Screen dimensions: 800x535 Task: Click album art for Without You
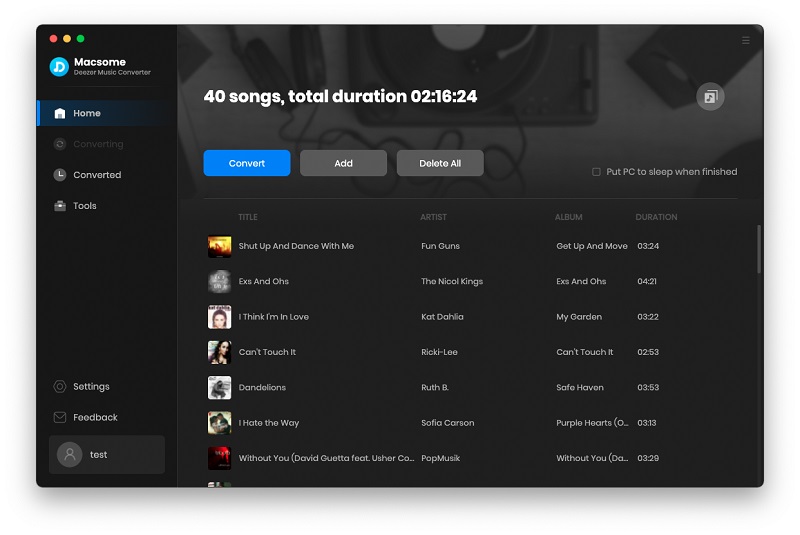[219, 458]
